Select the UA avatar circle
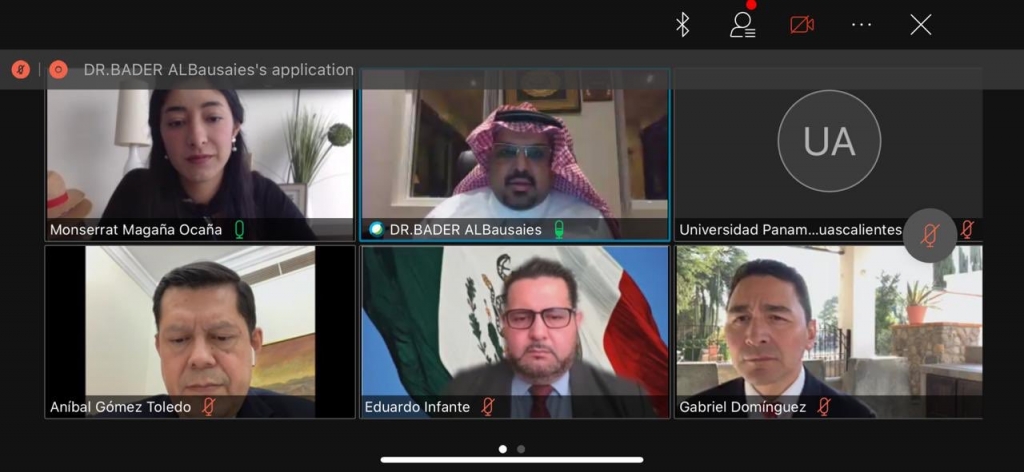The image size is (1024, 472). [x=829, y=141]
